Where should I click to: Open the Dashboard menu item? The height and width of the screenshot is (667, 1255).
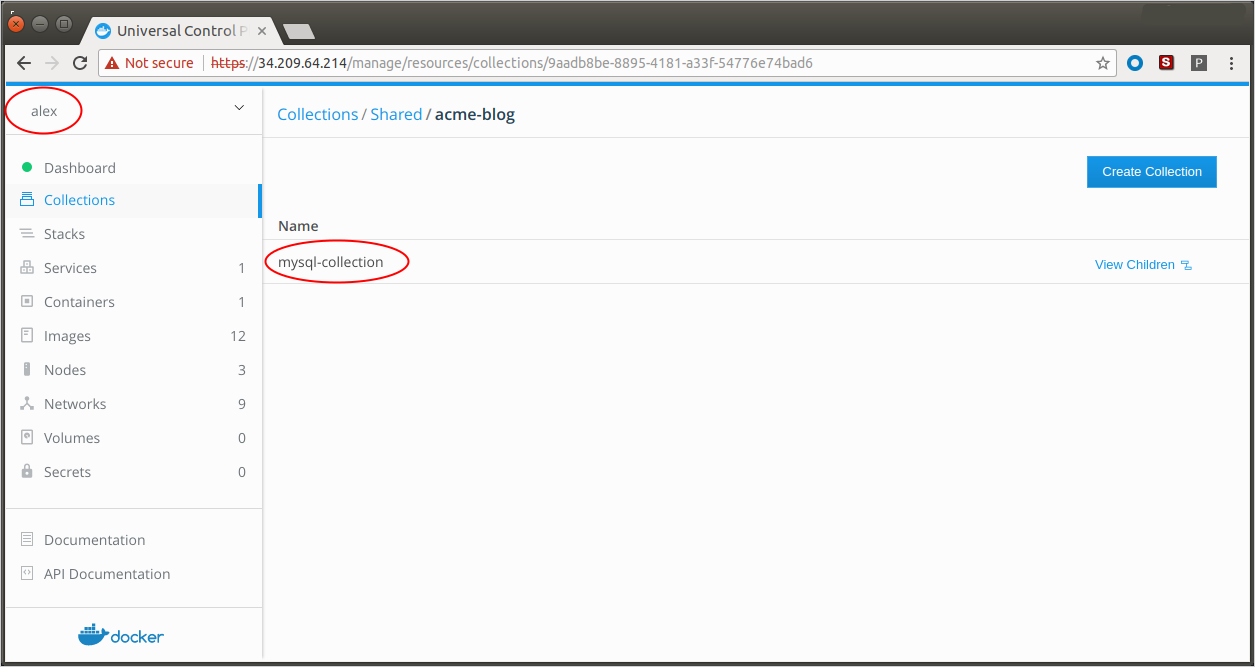click(x=79, y=168)
